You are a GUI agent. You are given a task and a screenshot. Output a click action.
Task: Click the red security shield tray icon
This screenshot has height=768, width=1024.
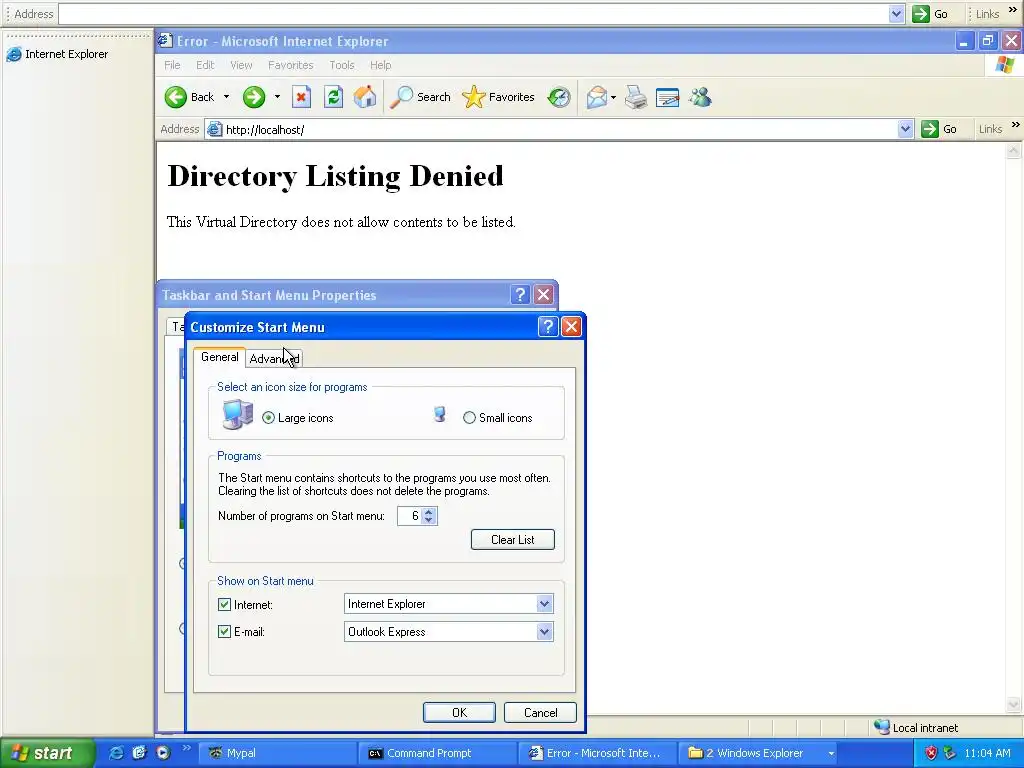point(931,753)
